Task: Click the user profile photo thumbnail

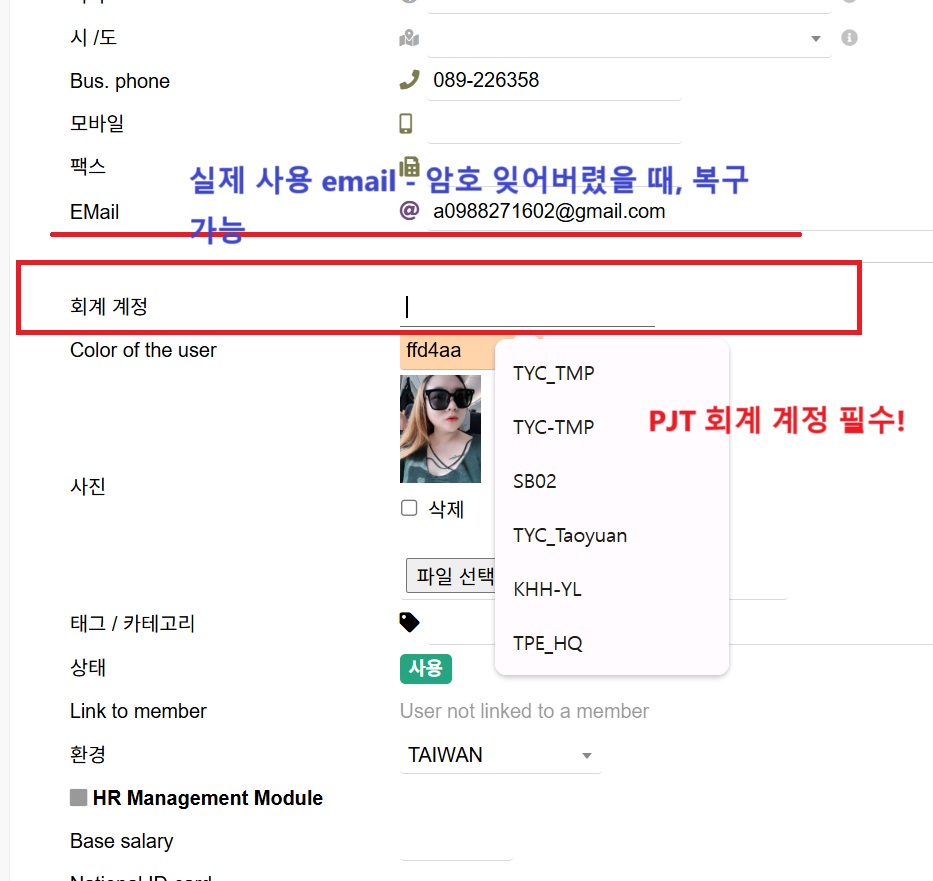Action: 440,429
